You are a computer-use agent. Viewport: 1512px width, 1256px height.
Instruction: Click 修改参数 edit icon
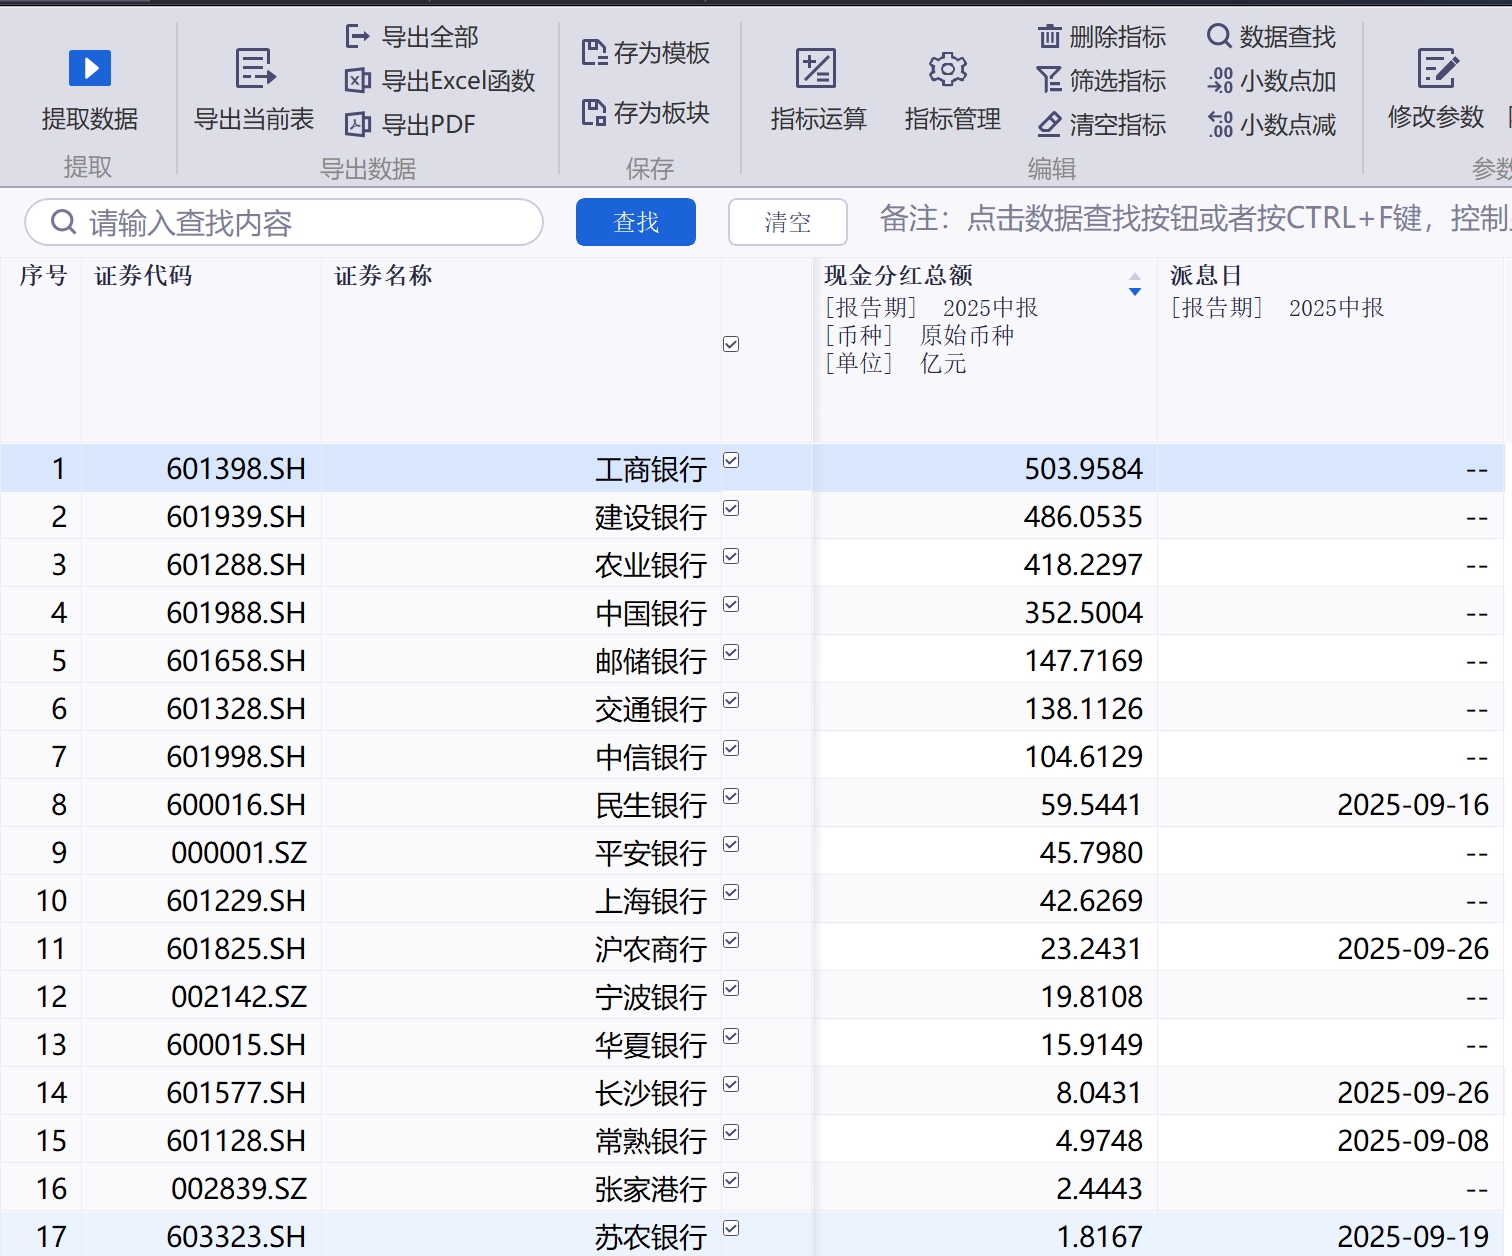pos(1437,69)
